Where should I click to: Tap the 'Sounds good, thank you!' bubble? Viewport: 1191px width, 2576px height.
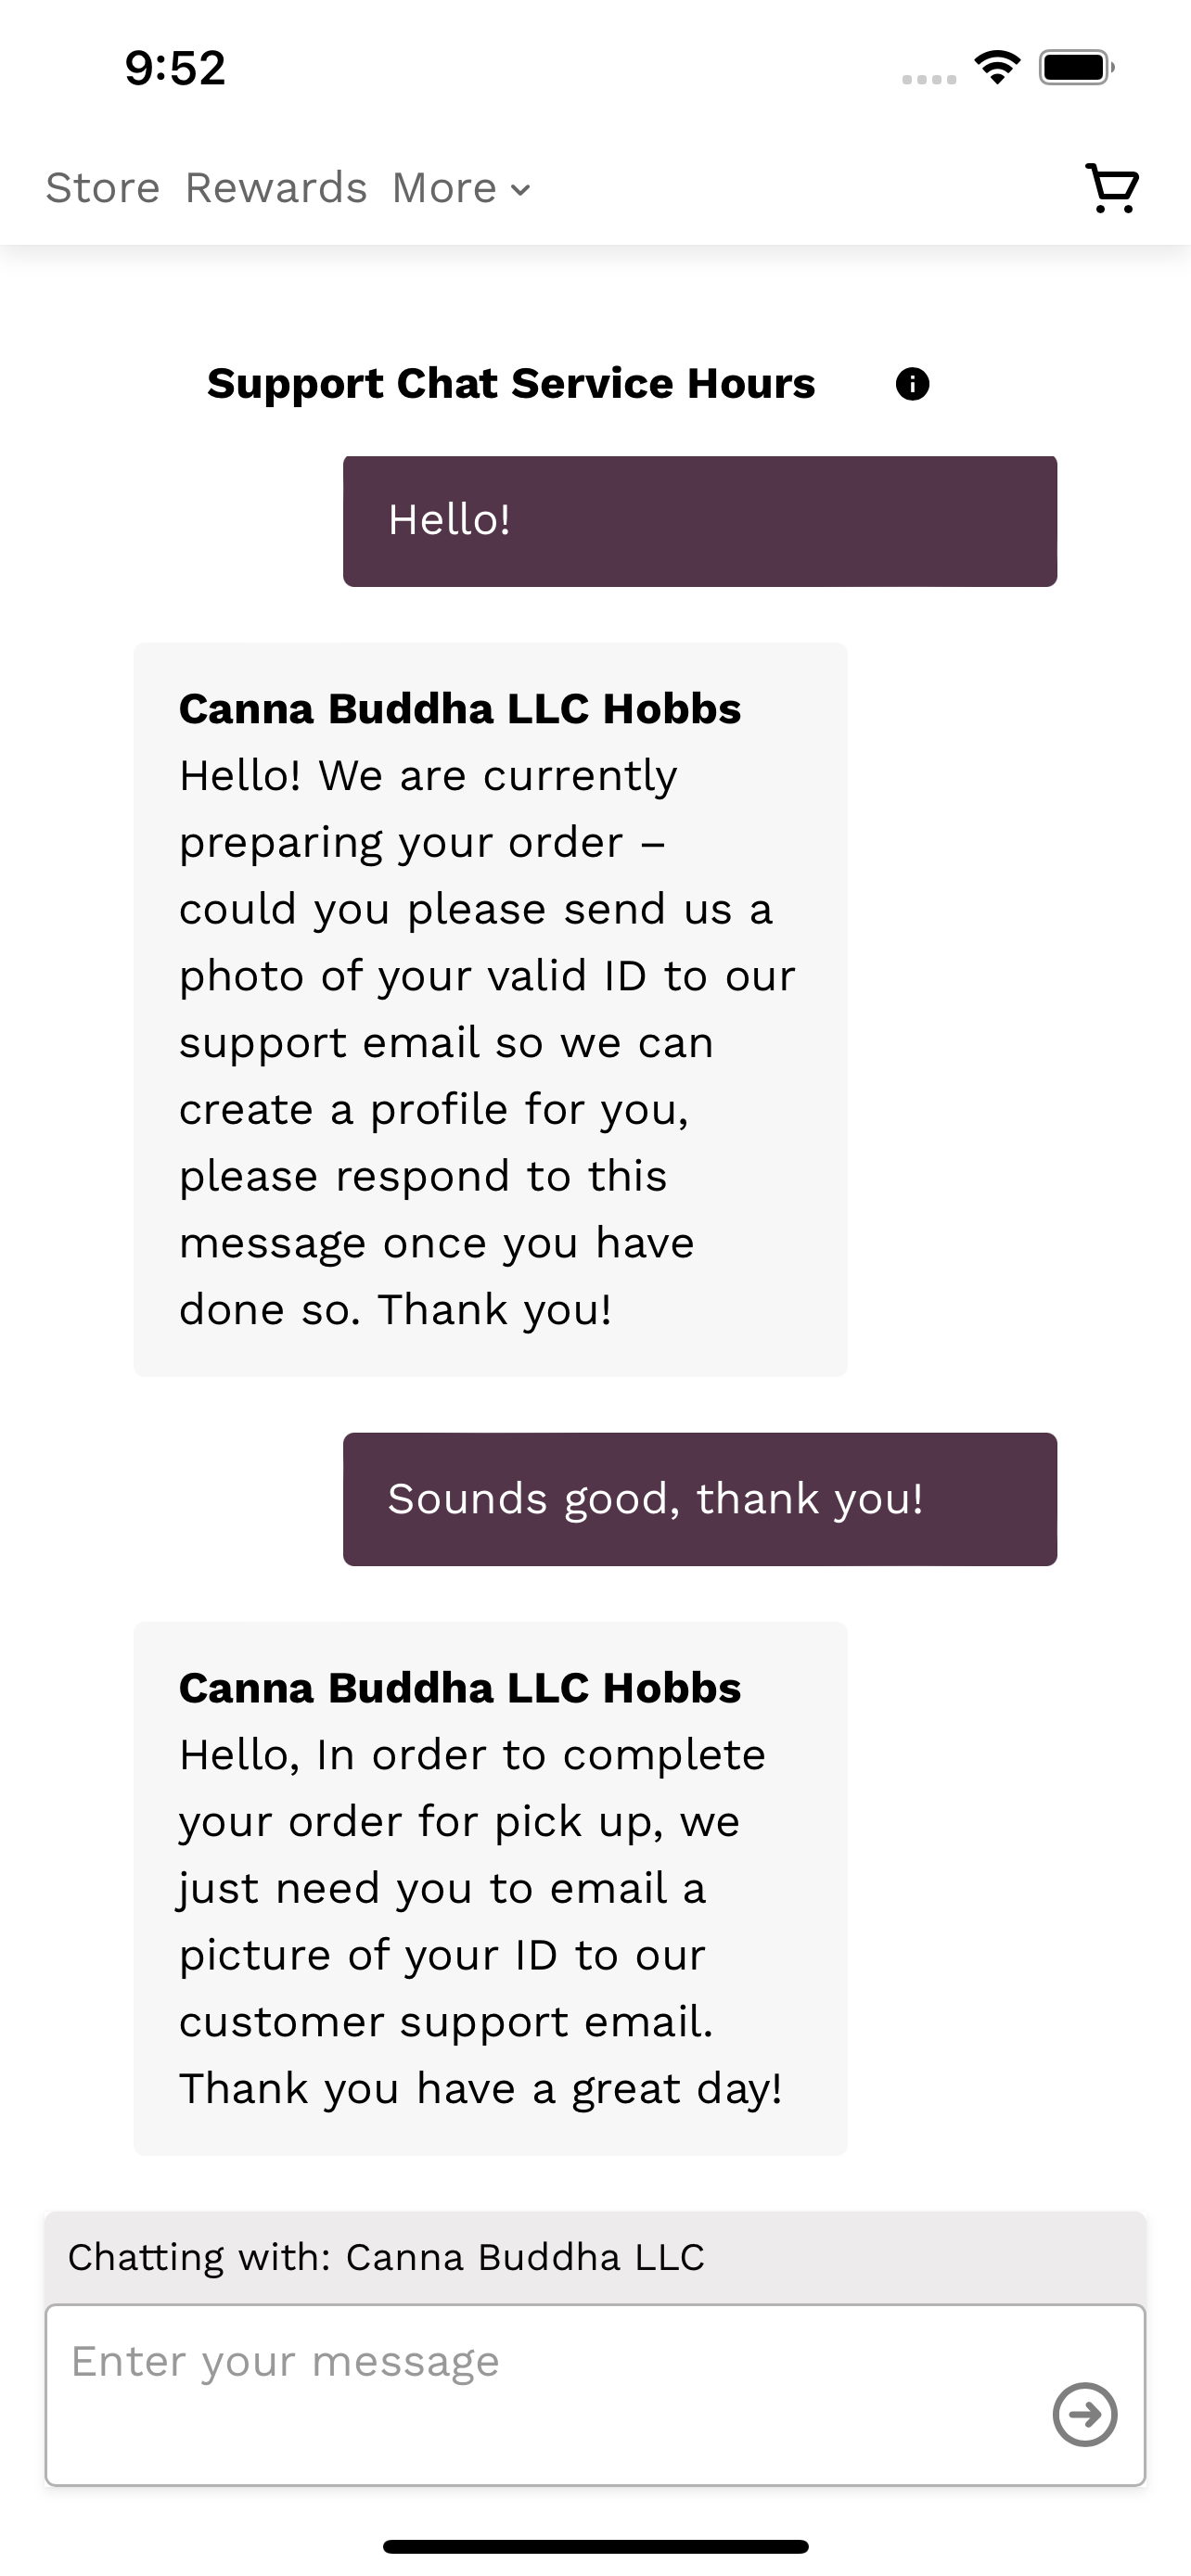click(x=700, y=1499)
